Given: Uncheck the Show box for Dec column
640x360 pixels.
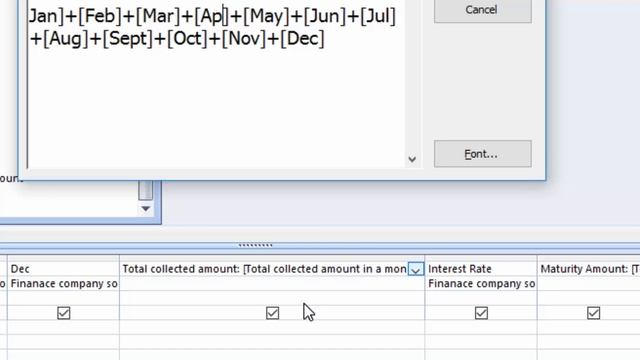Looking at the screenshot, I should click(x=64, y=313).
